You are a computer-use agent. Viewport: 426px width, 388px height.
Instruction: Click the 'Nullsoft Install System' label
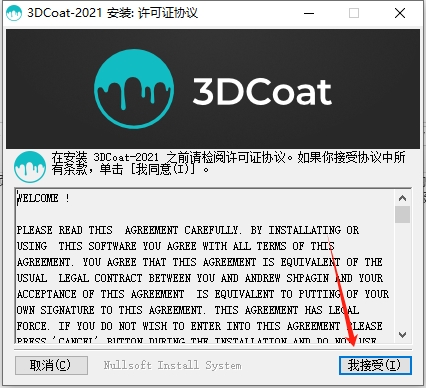172,365
